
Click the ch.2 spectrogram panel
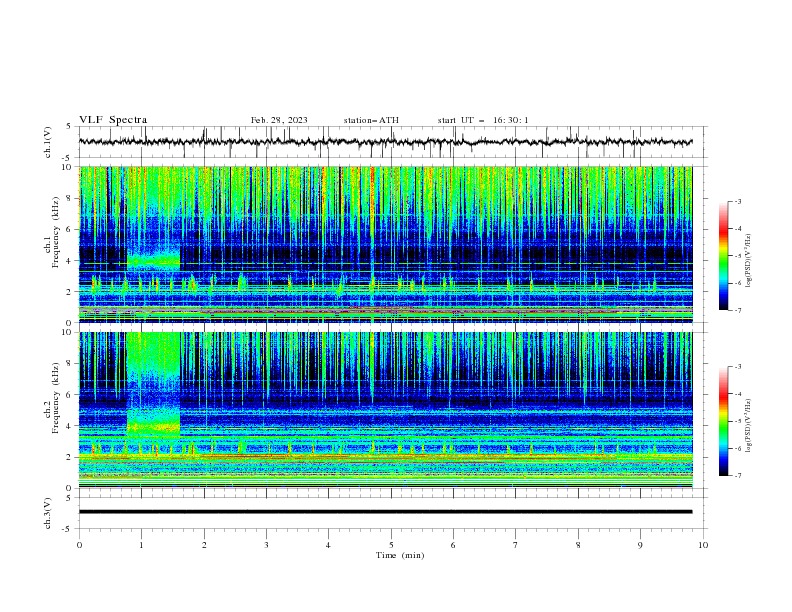click(385, 410)
